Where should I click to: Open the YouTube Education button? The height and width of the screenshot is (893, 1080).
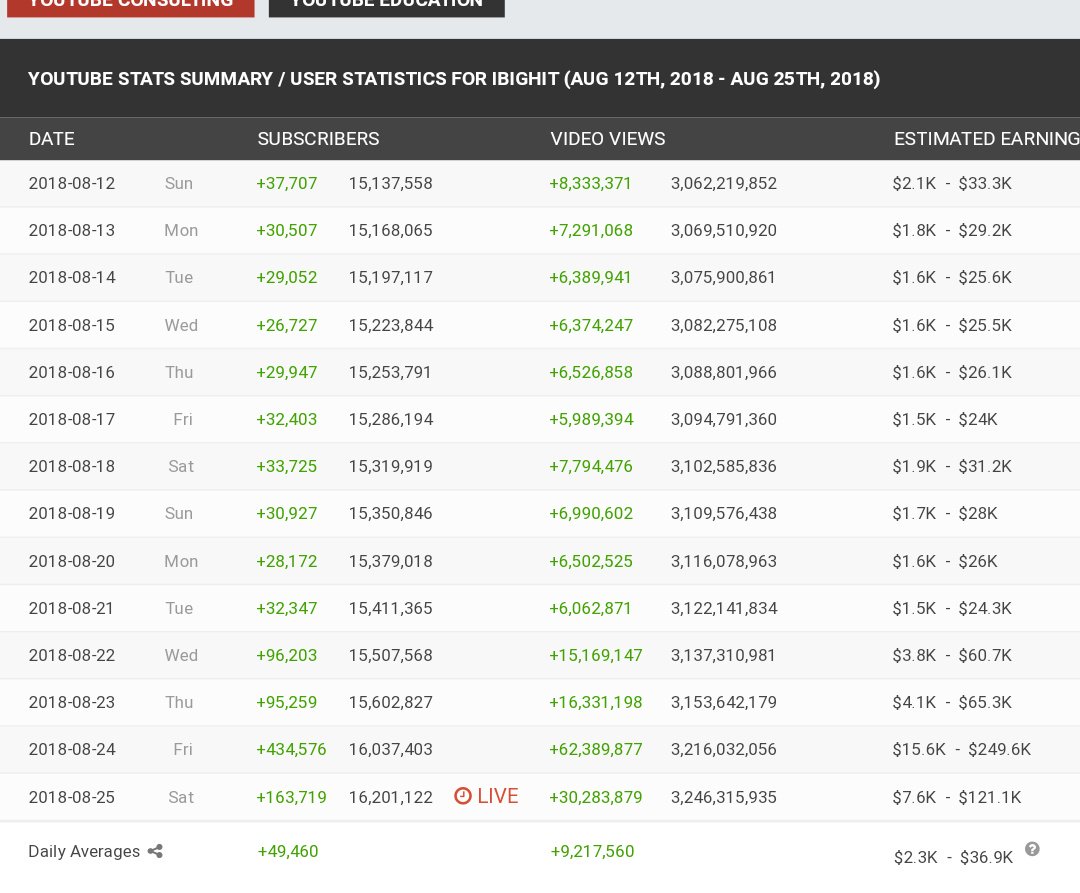tap(386, 6)
